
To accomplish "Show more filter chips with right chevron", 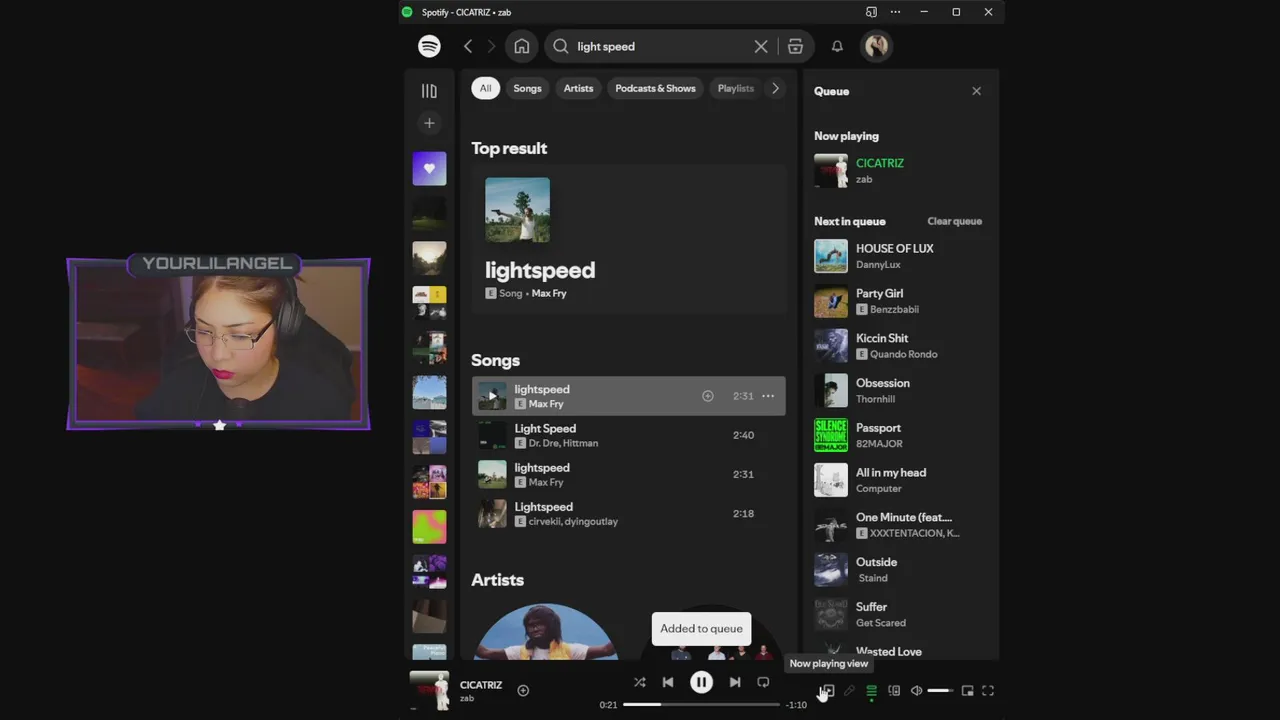I will tap(775, 88).
